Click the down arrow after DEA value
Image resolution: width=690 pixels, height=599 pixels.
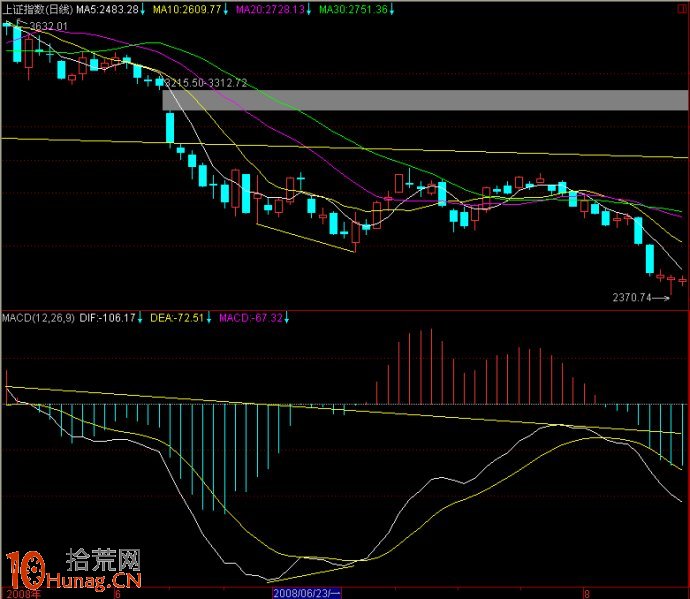click(209, 318)
